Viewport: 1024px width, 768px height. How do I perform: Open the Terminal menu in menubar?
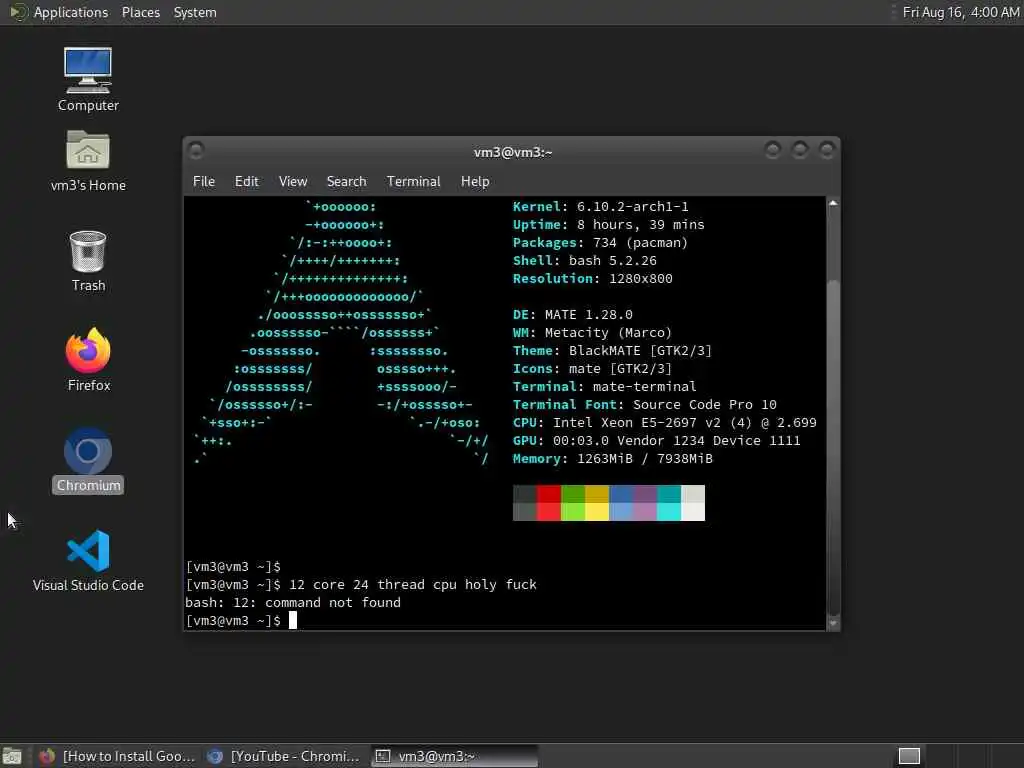tap(413, 182)
